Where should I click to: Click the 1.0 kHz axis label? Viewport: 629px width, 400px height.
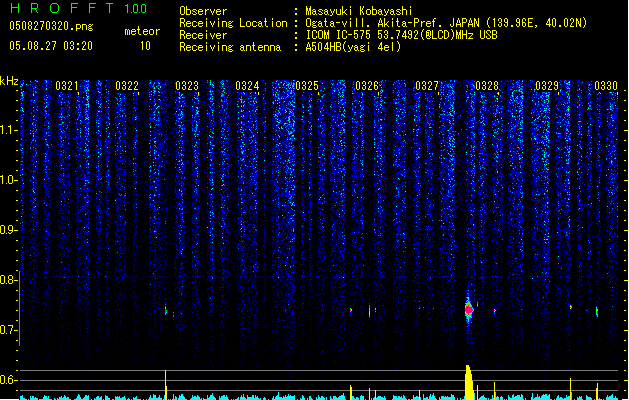(8, 180)
